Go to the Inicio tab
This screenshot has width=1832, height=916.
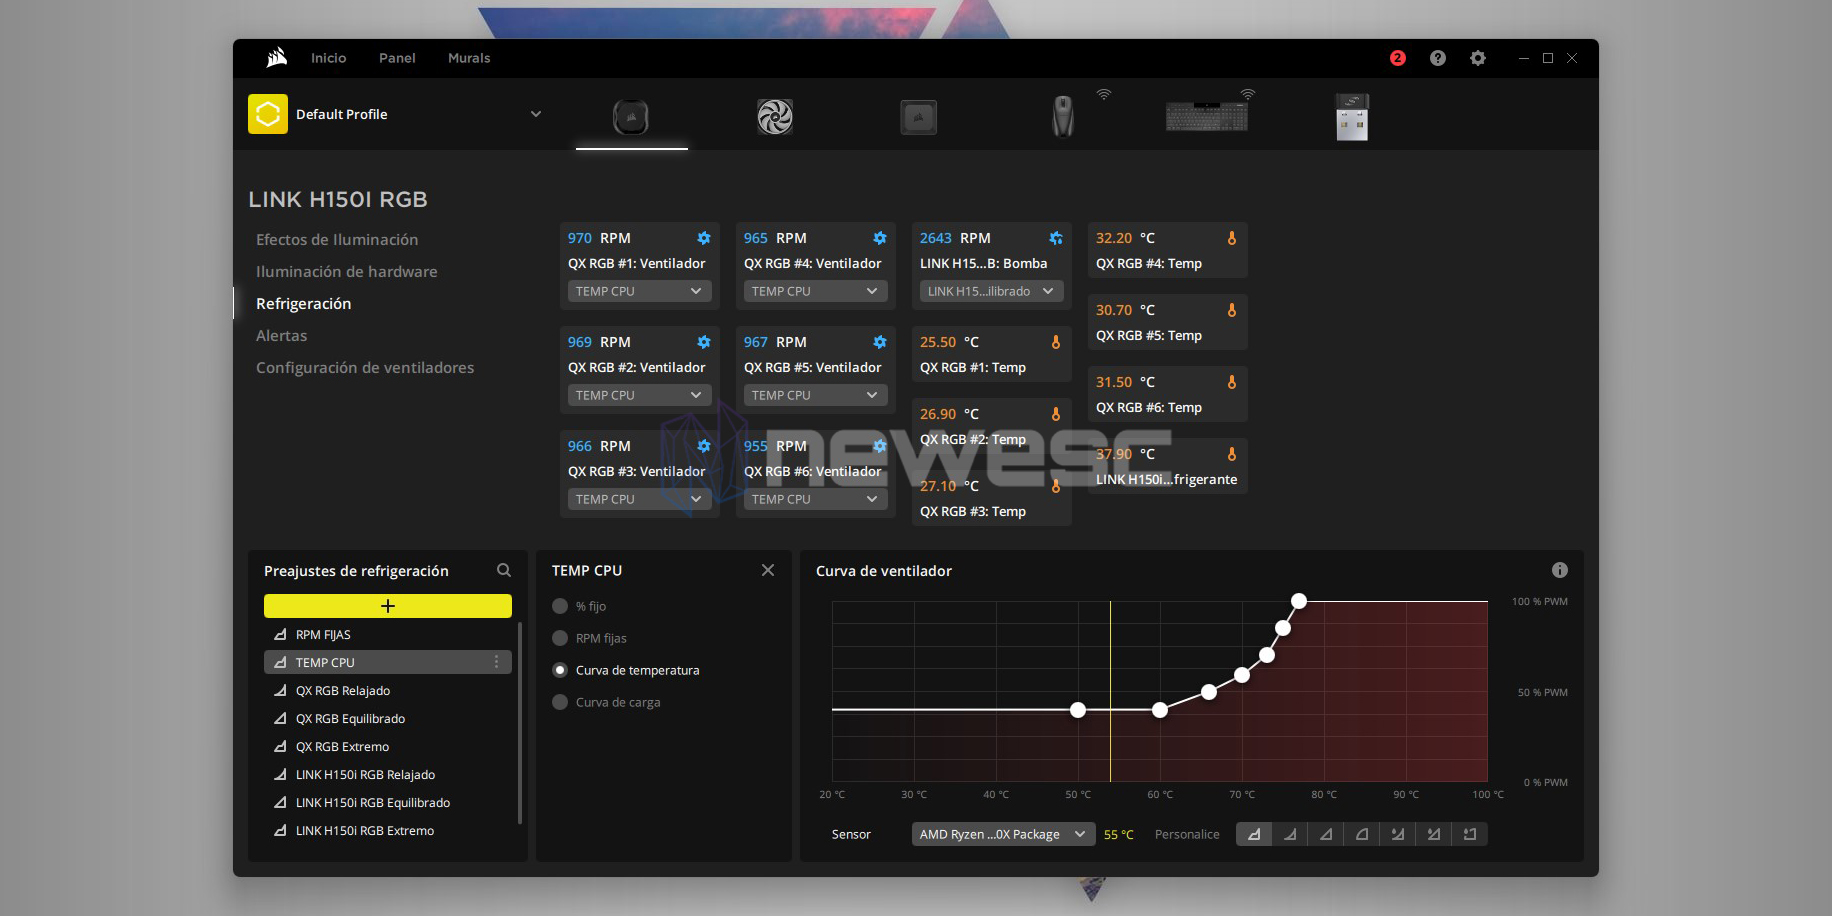[328, 58]
